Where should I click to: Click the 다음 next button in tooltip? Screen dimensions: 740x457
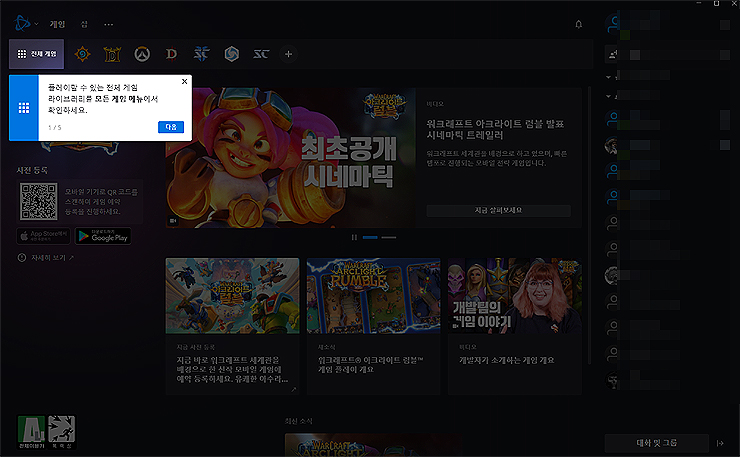(x=171, y=127)
